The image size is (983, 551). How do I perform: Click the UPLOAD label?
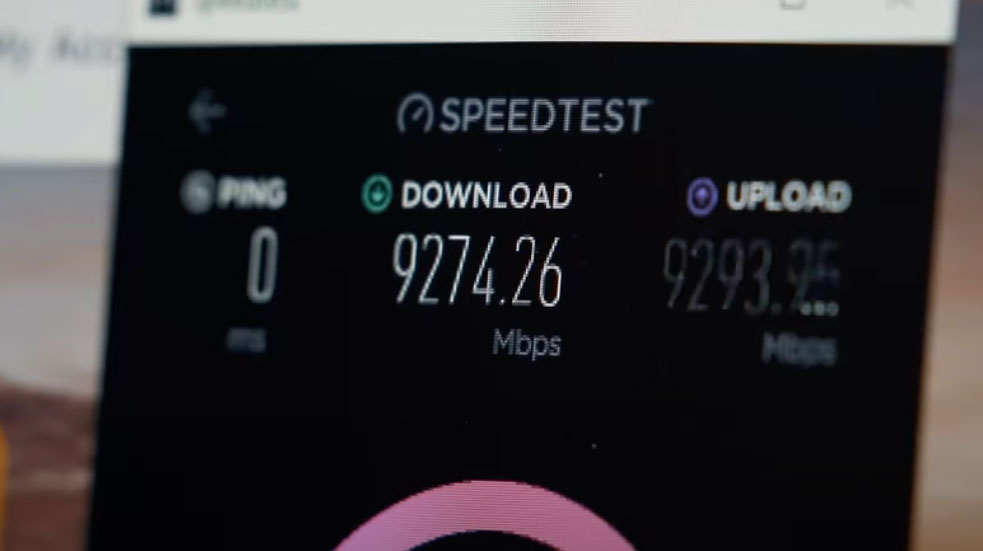[789, 196]
